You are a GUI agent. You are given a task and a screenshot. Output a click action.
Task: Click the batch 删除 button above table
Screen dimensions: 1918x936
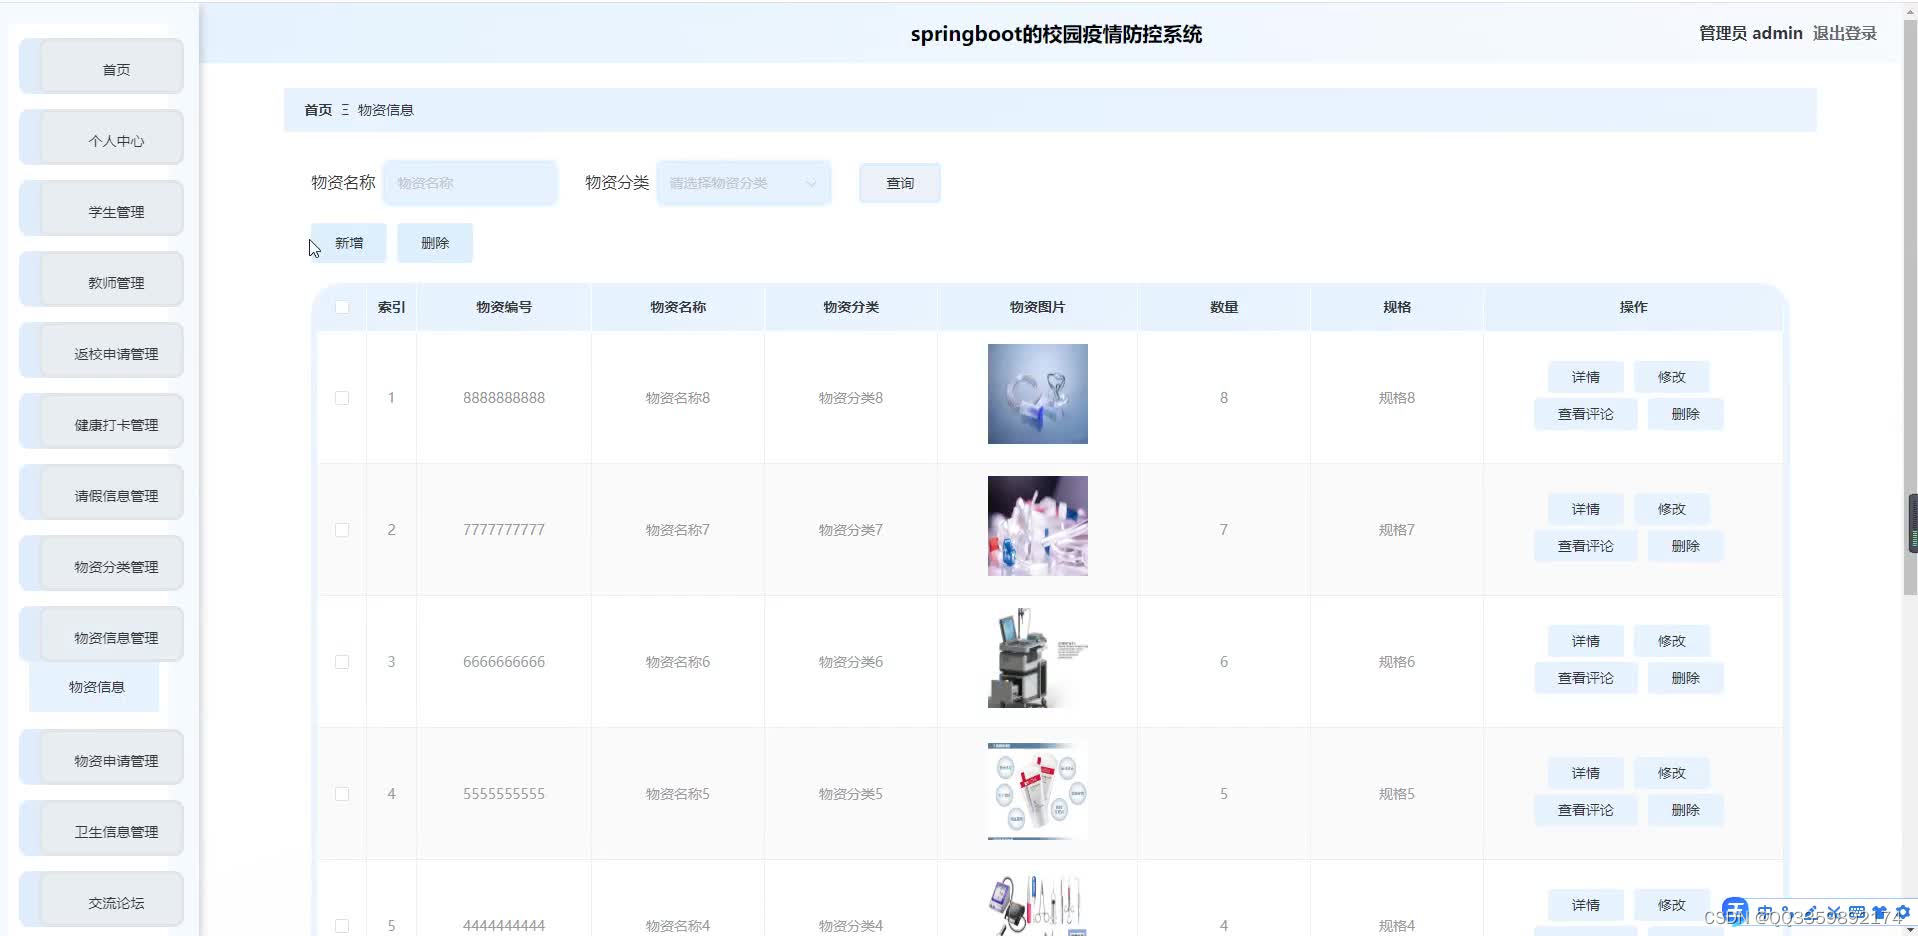[435, 243]
